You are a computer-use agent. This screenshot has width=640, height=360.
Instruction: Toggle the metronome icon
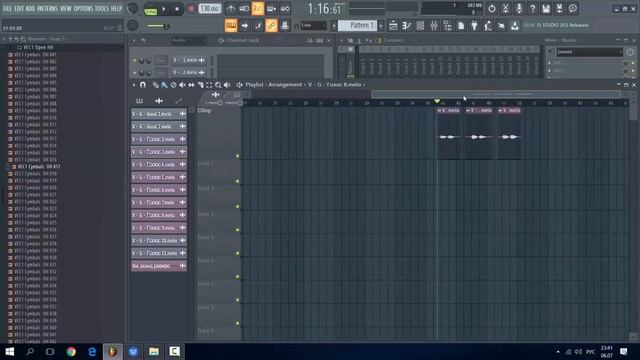point(231,8)
